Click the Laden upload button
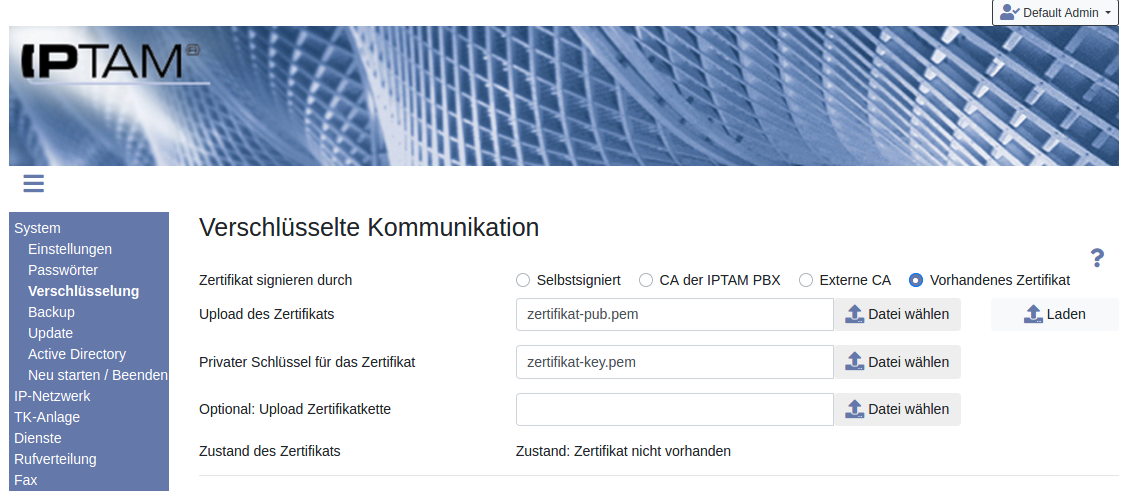 tap(1055, 314)
